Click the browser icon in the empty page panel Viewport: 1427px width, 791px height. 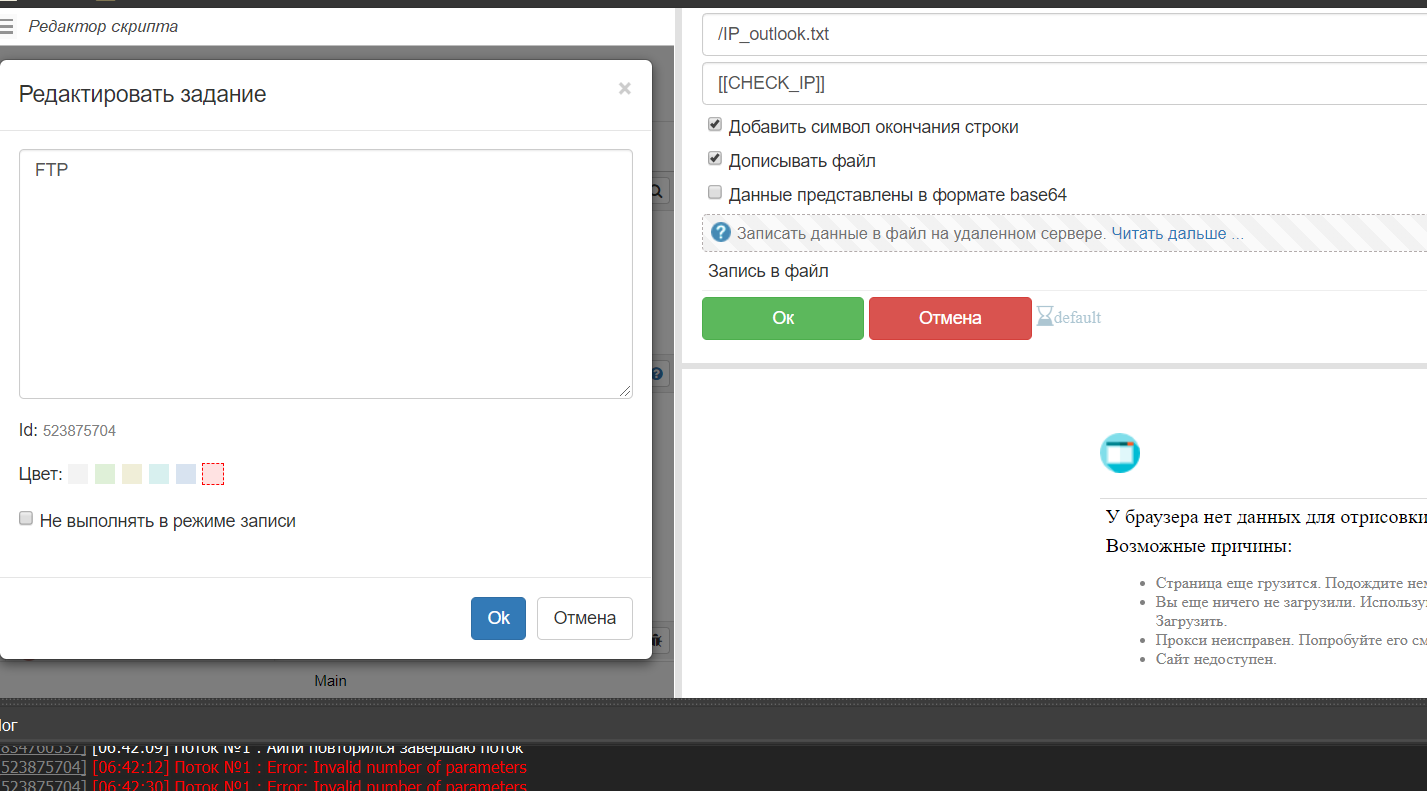1119,453
